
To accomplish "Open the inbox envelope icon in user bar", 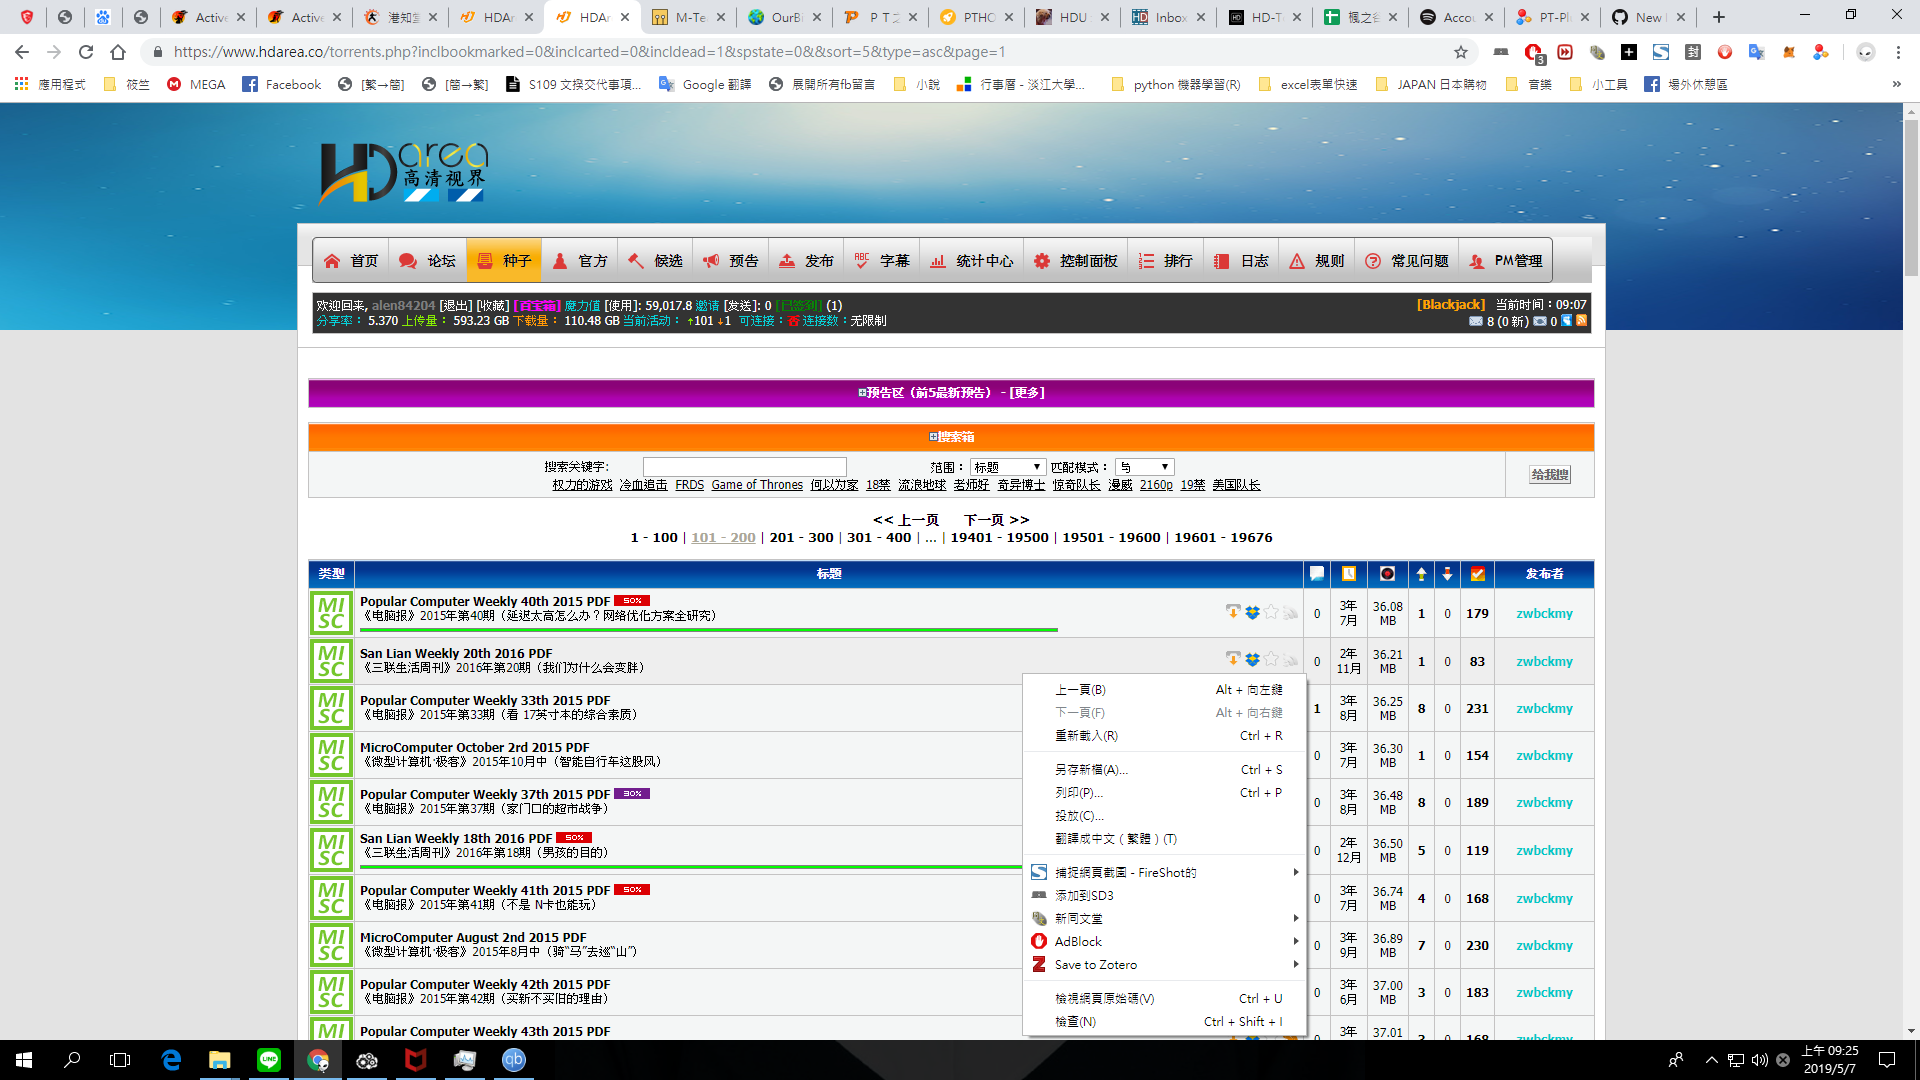I will coord(1475,321).
